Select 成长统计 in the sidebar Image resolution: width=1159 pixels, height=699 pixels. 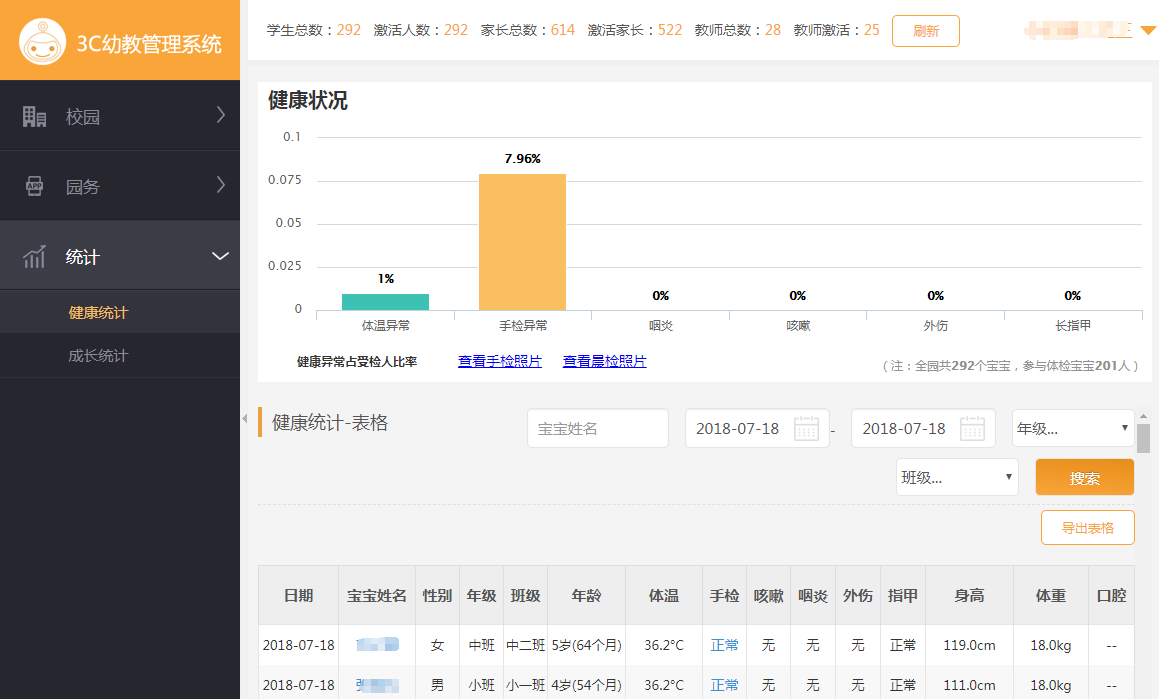[x=98, y=355]
